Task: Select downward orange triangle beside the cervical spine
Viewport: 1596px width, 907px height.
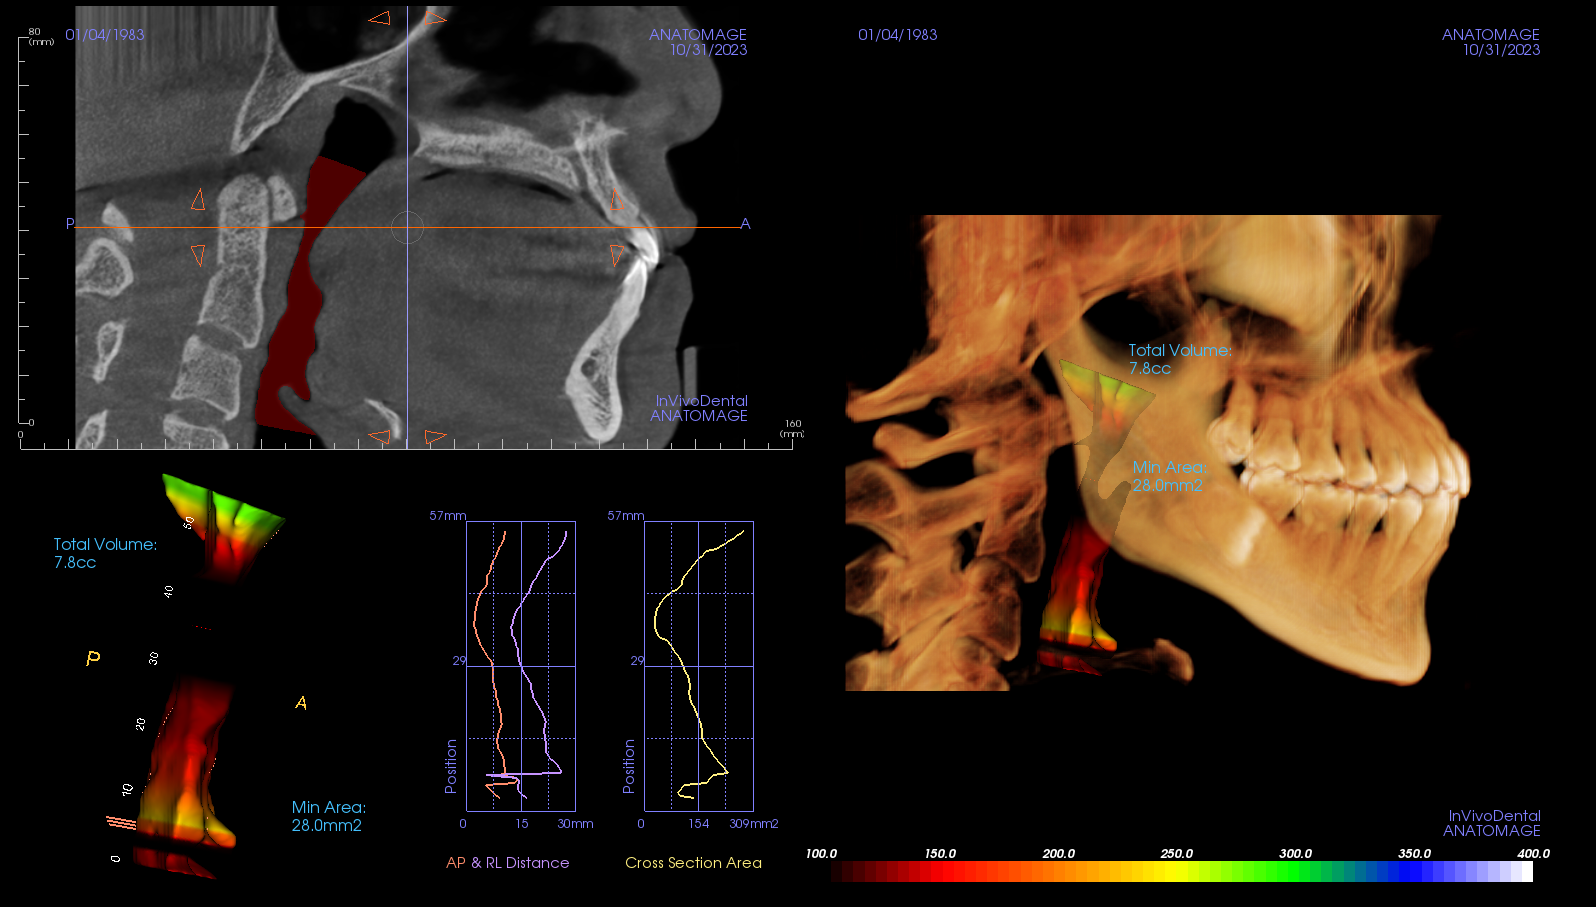Action: pyautogui.click(x=198, y=256)
